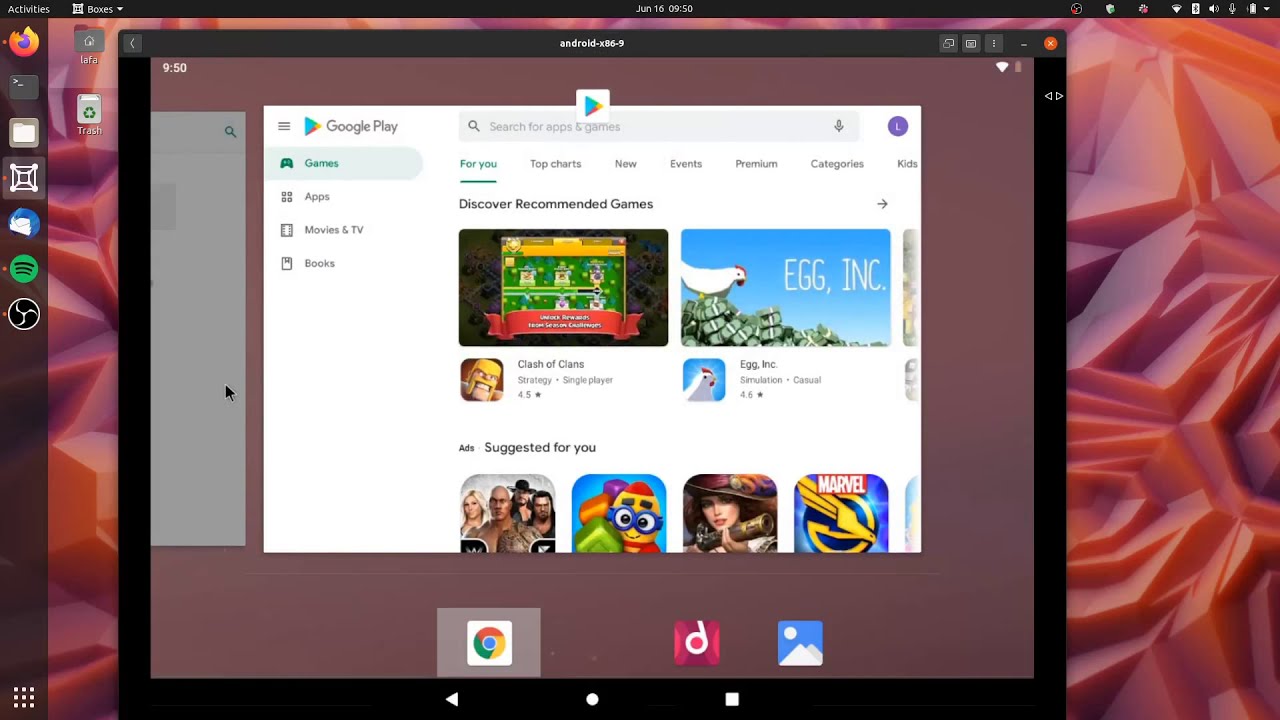Switch to the Top charts tab
The height and width of the screenshot is (720, 1280).
pyautogui.click(x=555, y=164)
